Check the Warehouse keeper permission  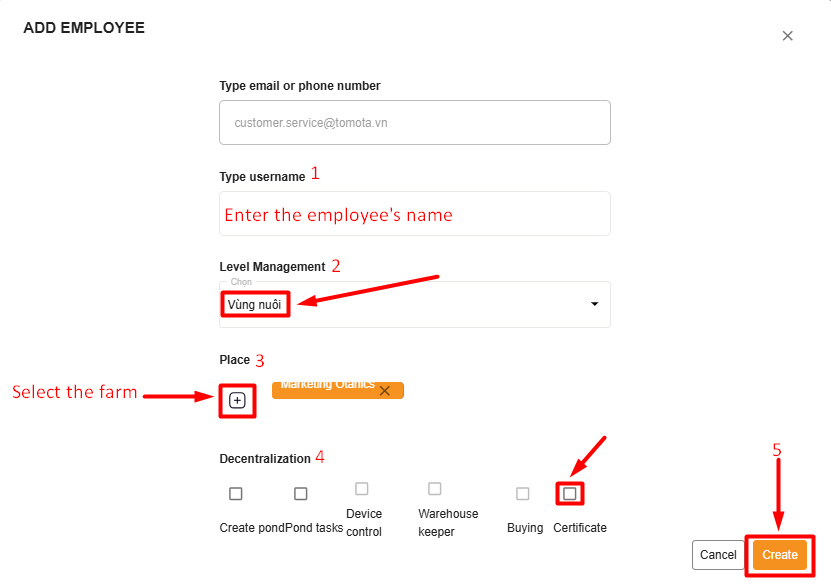(435, 489)
